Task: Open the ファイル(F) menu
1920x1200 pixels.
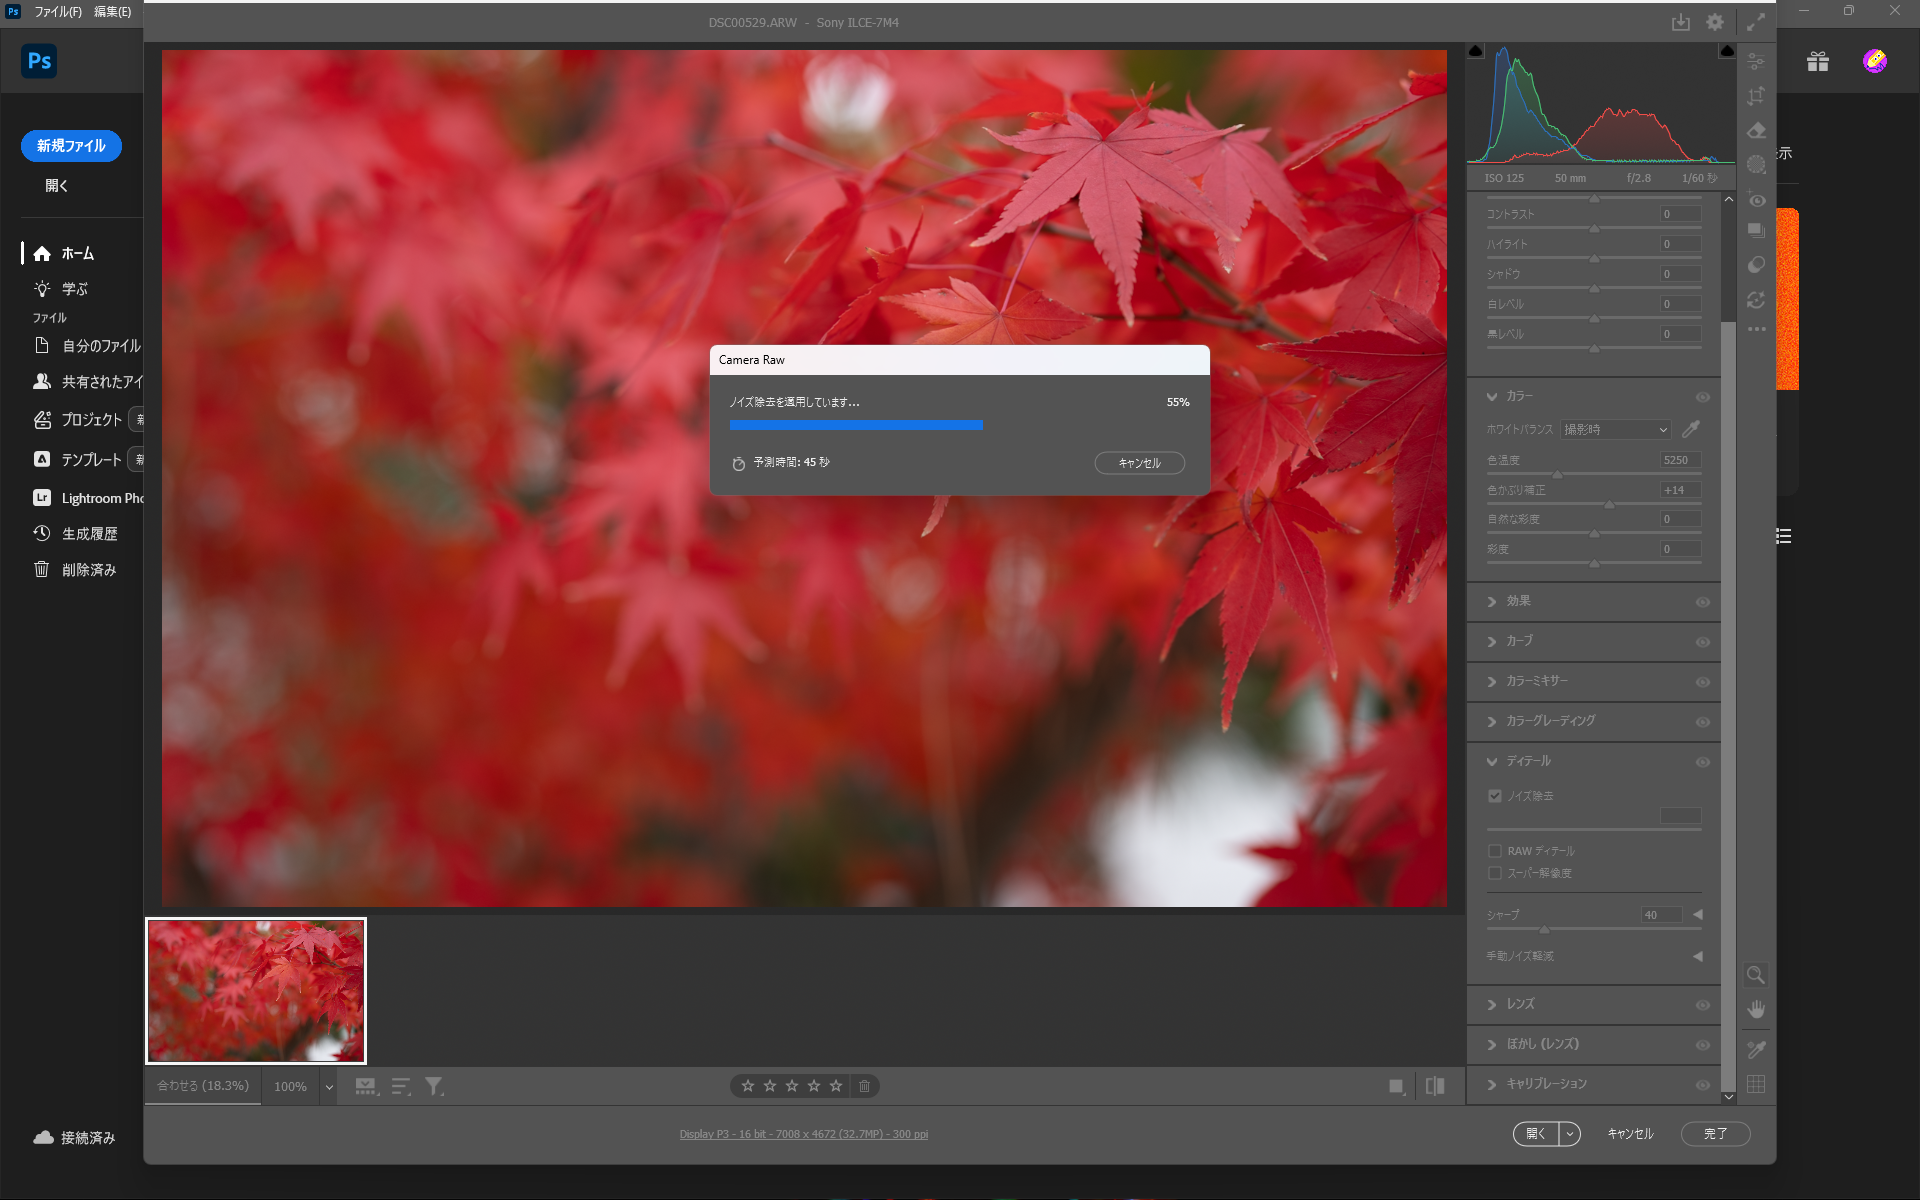Action: pos(58,11)
